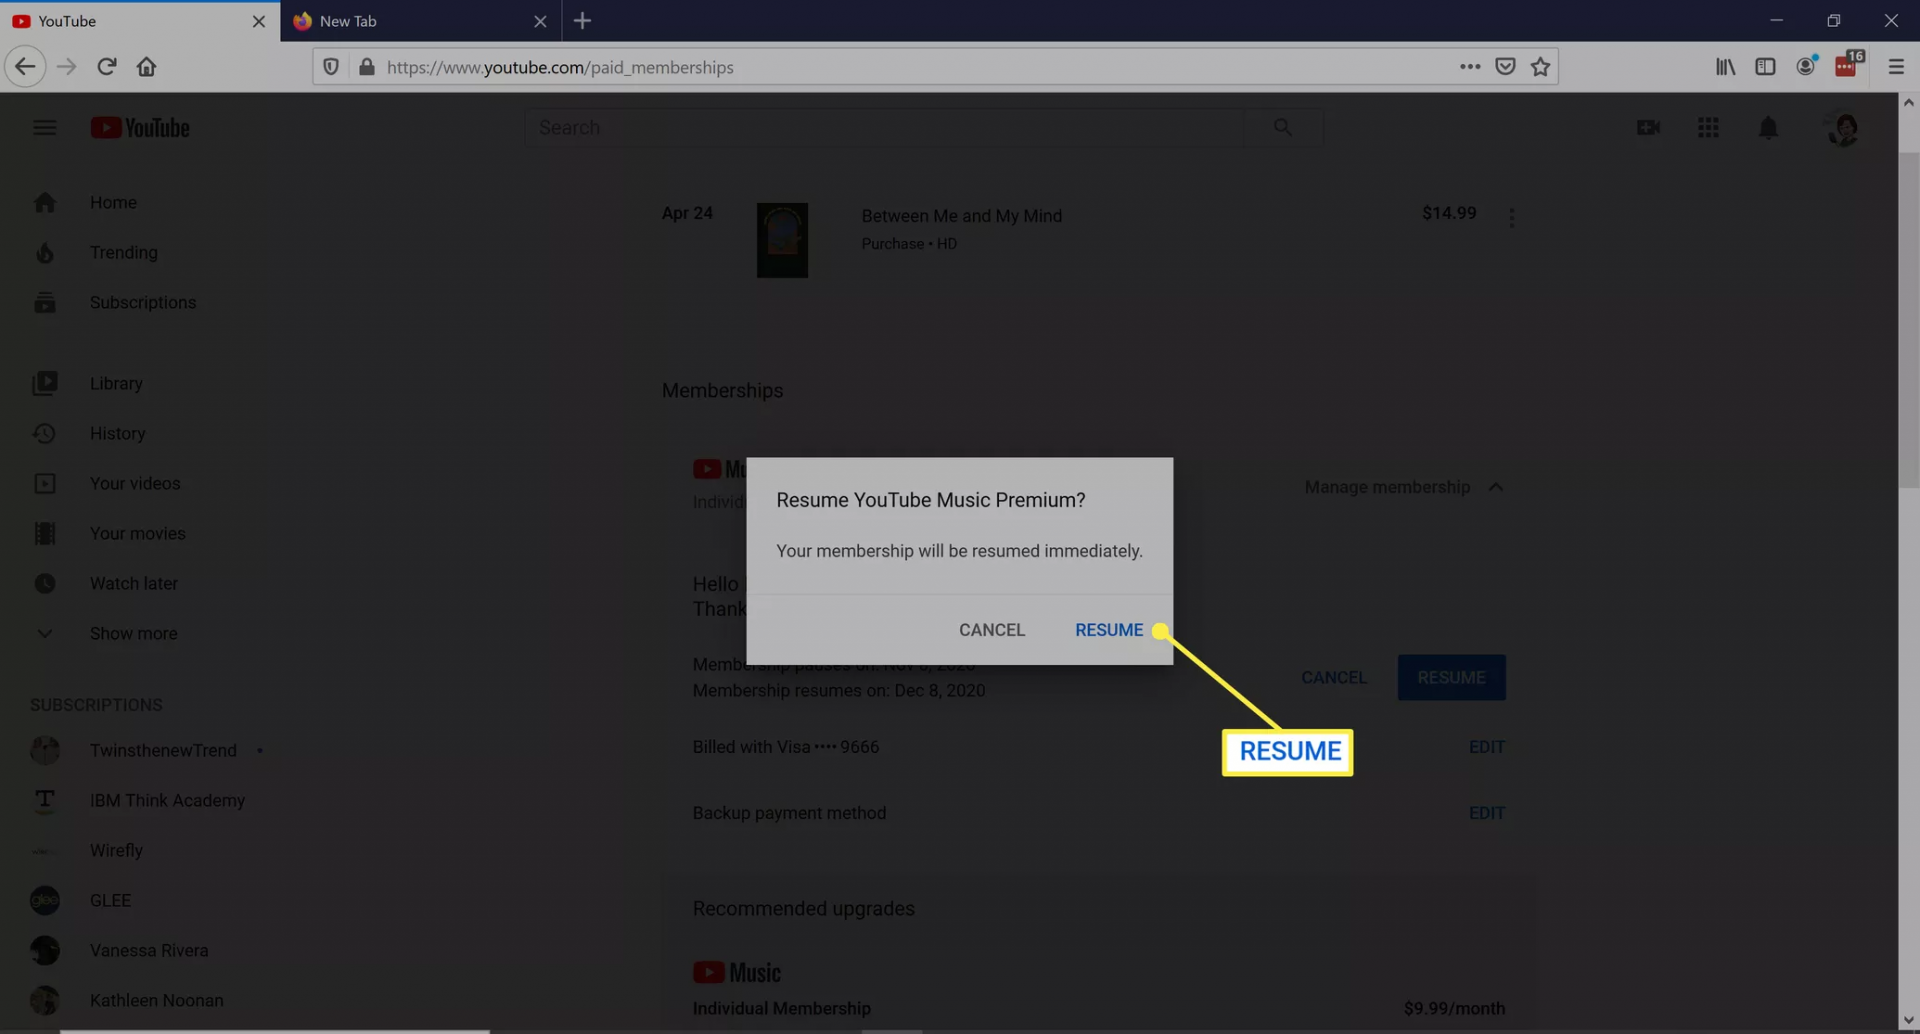
Task: Click CANCEL in the resume dialog
Action: pyautogui.click(x=991, y=630)
